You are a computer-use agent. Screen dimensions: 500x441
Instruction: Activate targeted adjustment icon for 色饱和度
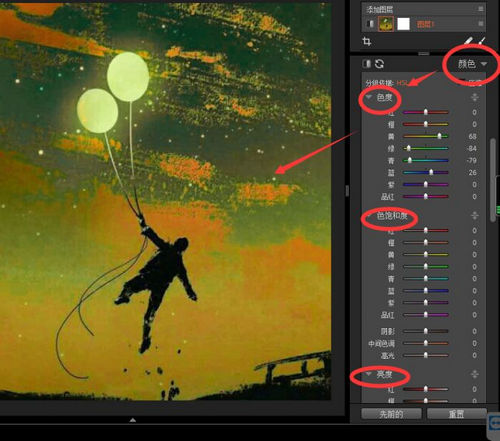pos(475,216)
